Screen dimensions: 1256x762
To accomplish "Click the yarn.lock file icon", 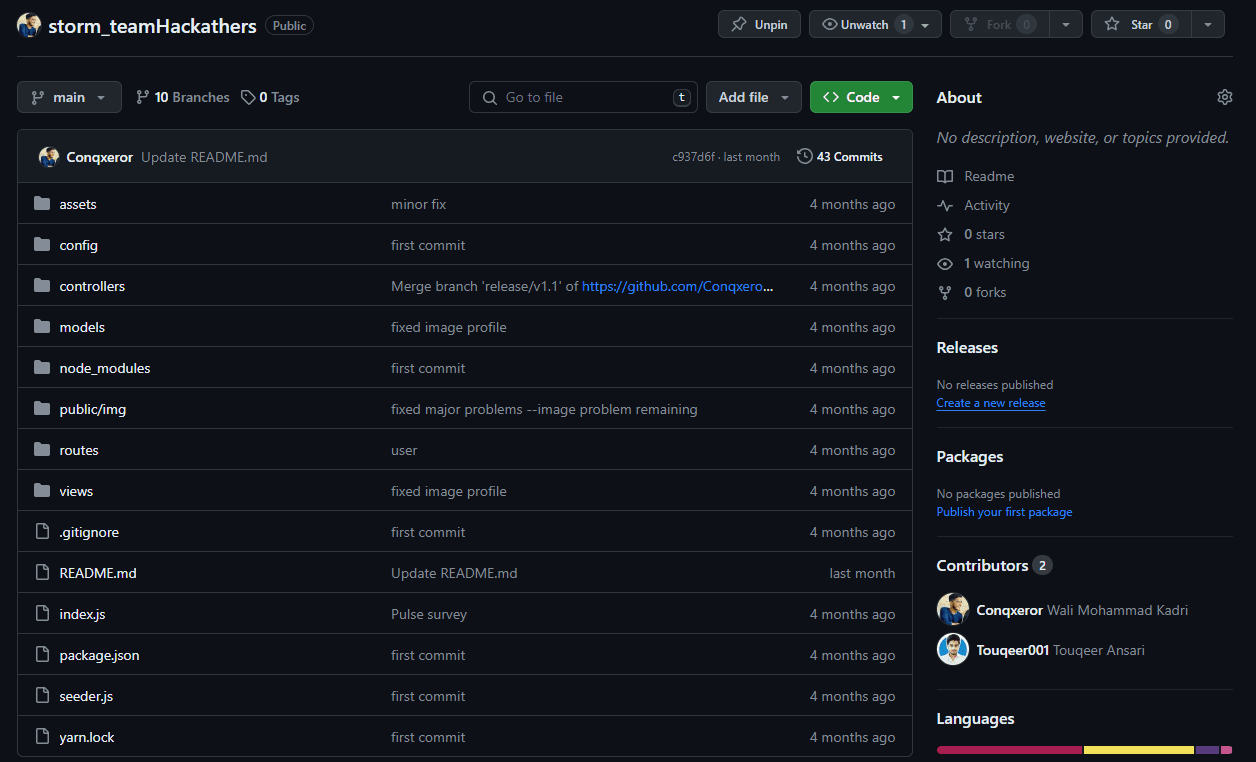I will point(42,737).
